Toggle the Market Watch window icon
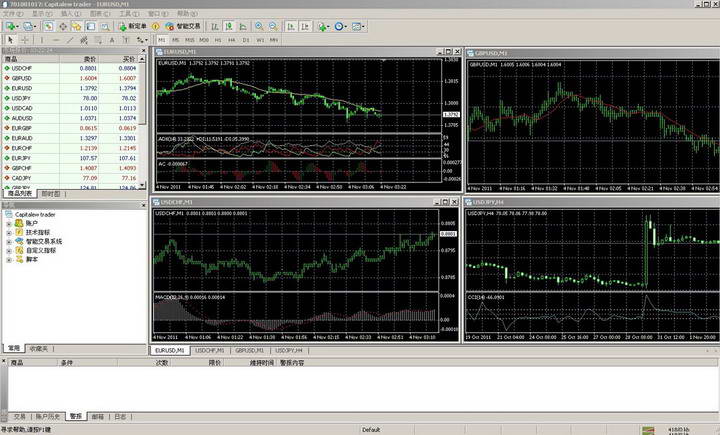Image resolution: width=720 pixels, height=435 pixels. click(48, 27)
